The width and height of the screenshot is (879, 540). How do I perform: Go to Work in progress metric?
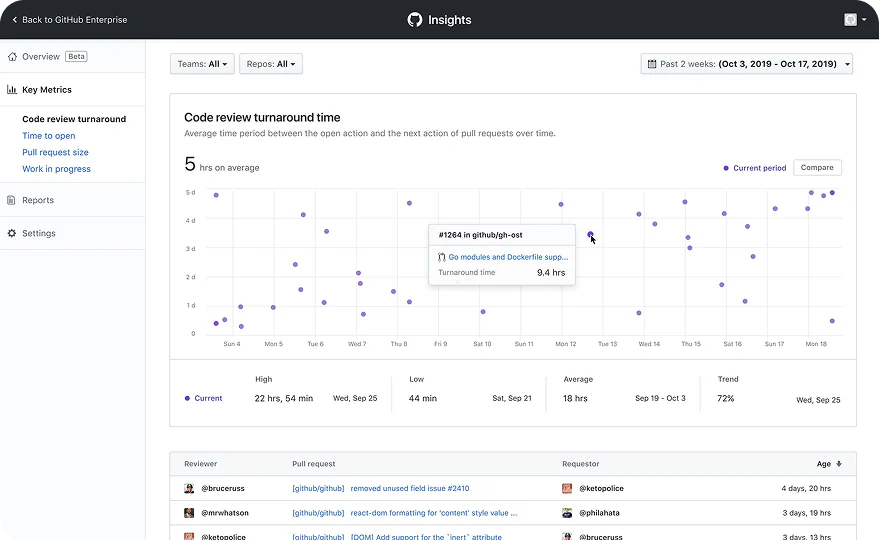click(57, 169)
